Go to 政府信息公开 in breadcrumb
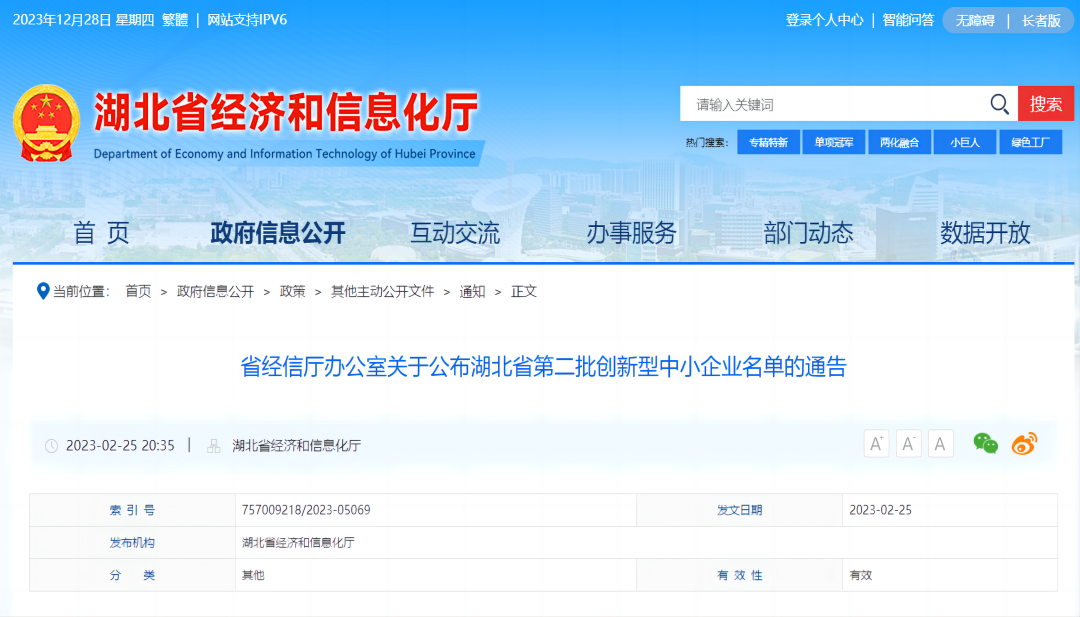 point(216,291)
